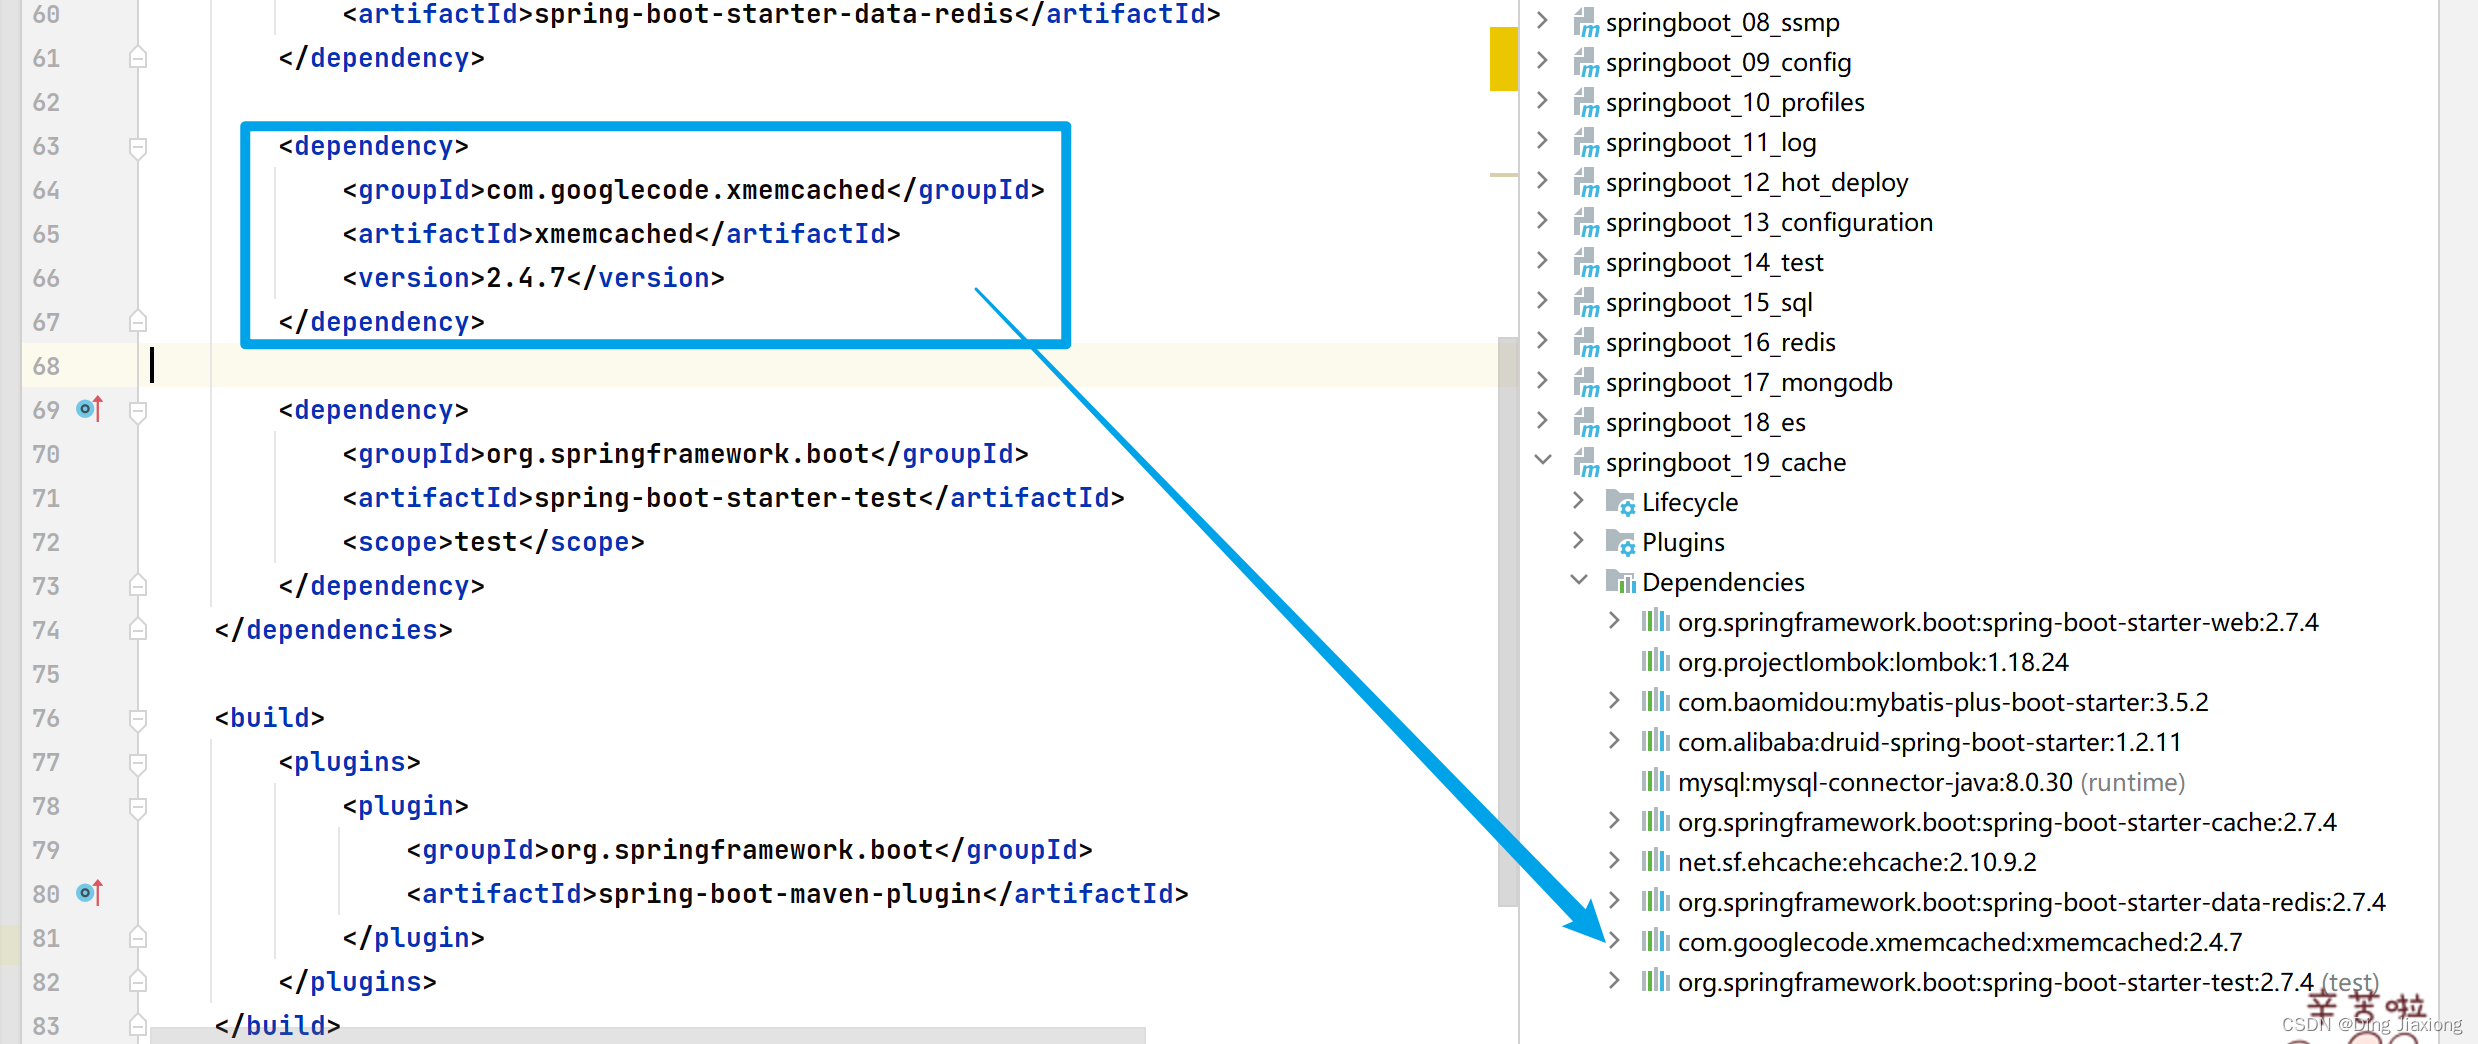Click the Lifecycle folder icon
Image resolution: width=2478 pixels, height=1044 pixels.
[1620, 502]
